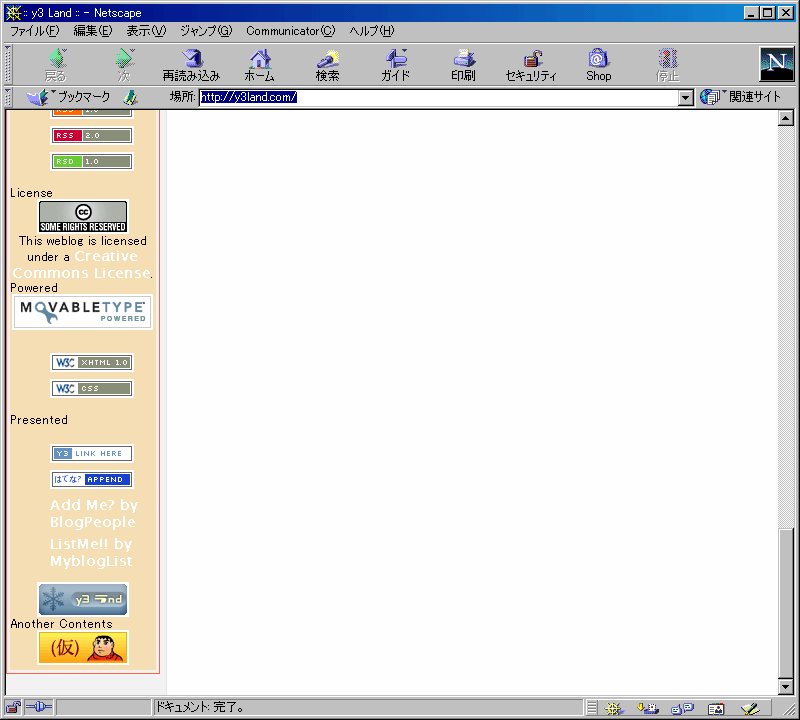Image resolution: width=800 pixels, height=720 pixels.
Task: Open the Guide (ガイド) button
Action: click(395, 65)
